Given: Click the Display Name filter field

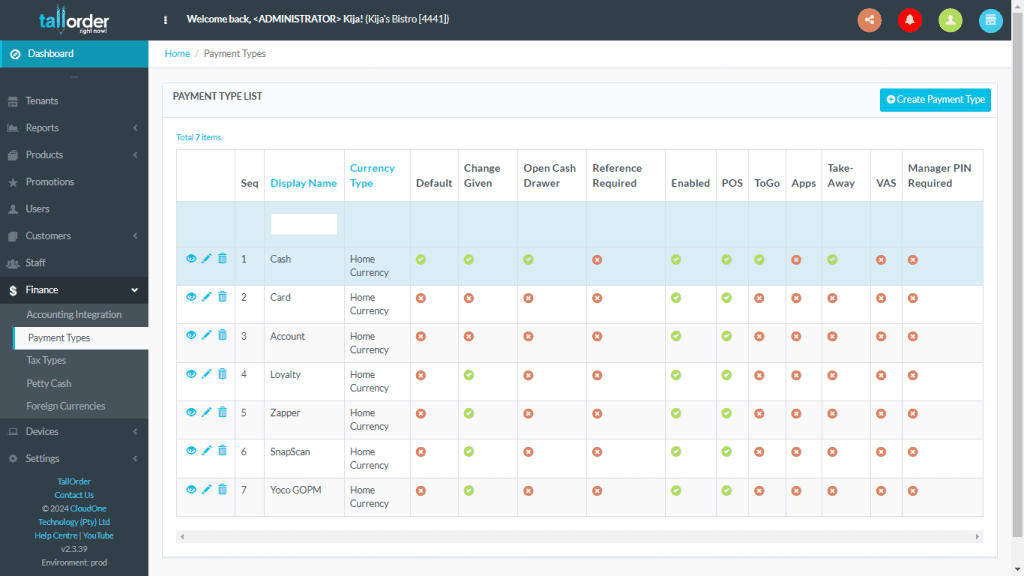Looking at the screenshot, I should pos(303,224).
